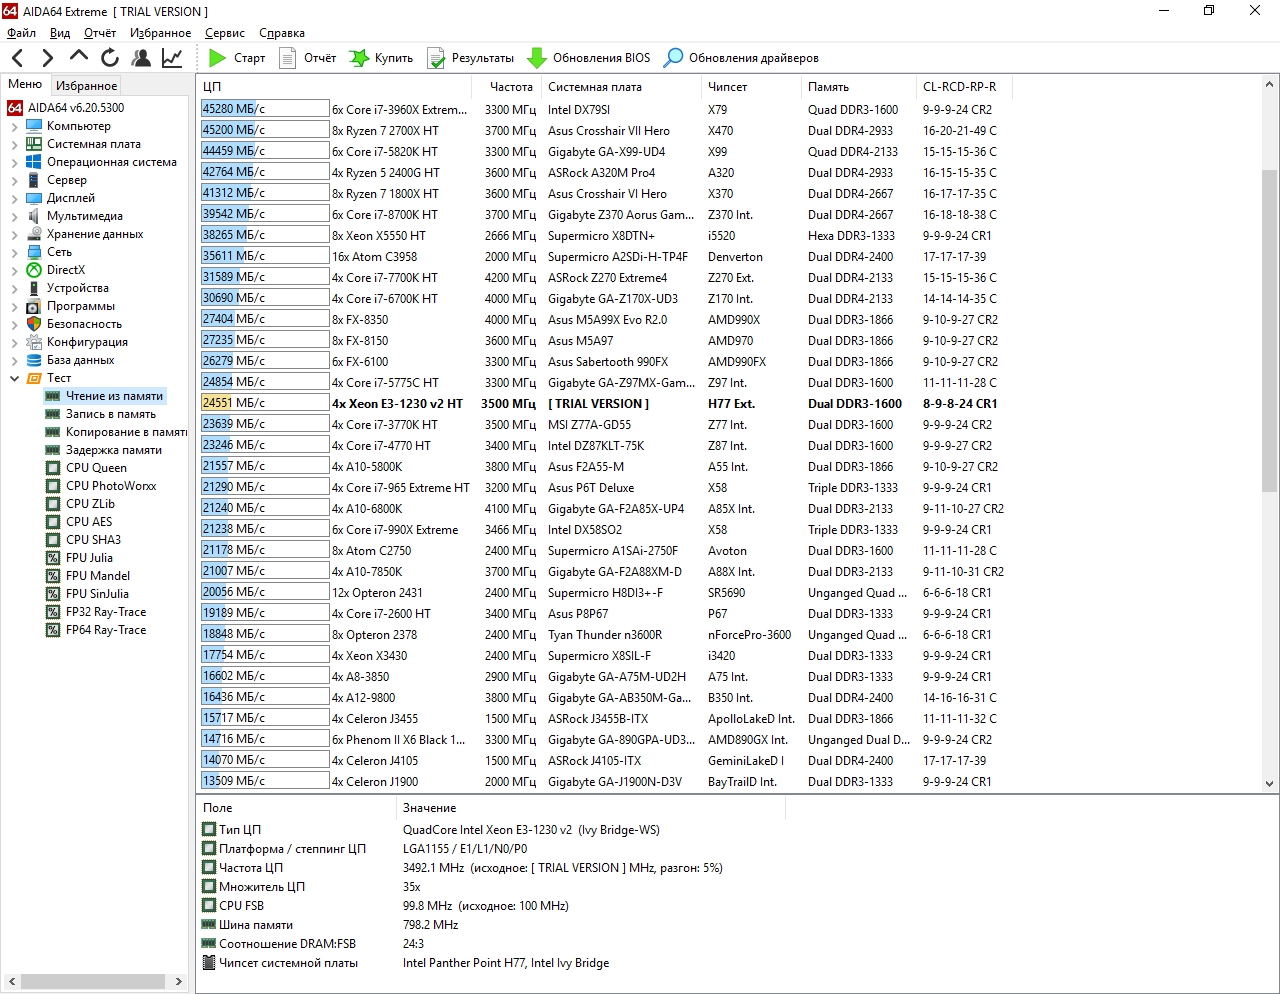Select the Конфигурация tree item
Screen dimensions: 1280x994
pyautogui.click(x=87, y=342)
